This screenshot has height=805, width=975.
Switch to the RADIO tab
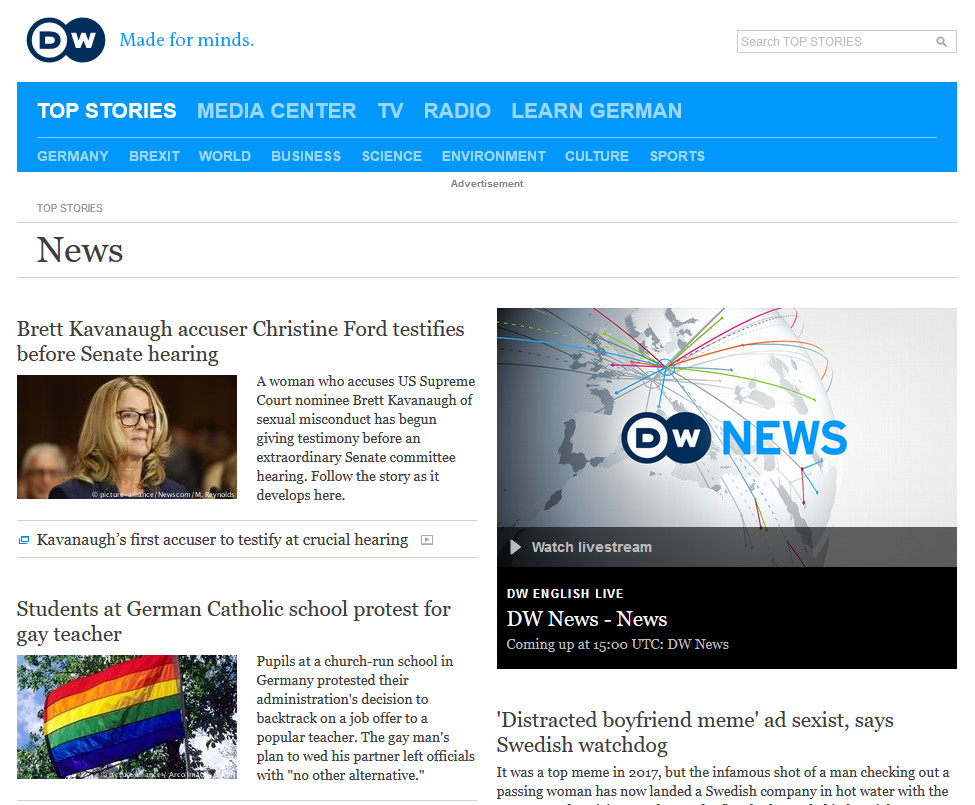pyautogui.click(x=457, y=111)
